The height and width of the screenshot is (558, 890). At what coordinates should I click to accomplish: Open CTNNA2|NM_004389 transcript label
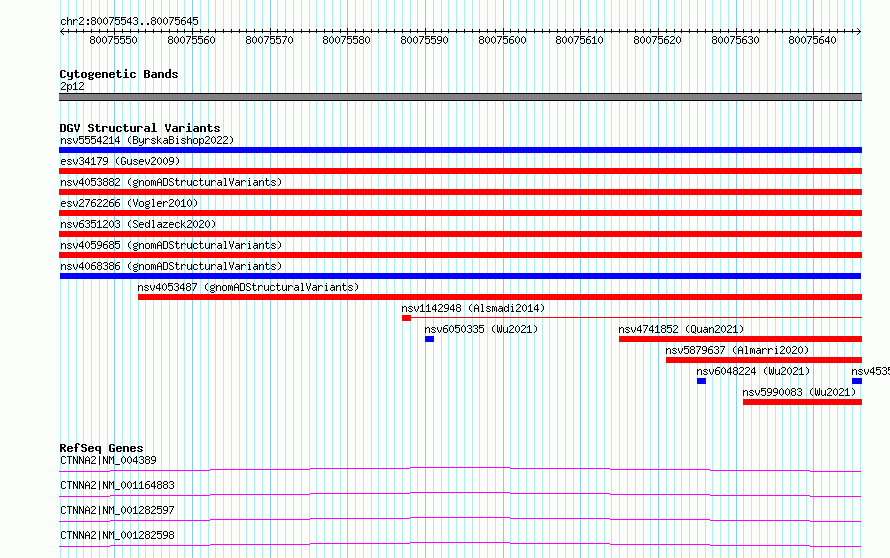[108, 460]
